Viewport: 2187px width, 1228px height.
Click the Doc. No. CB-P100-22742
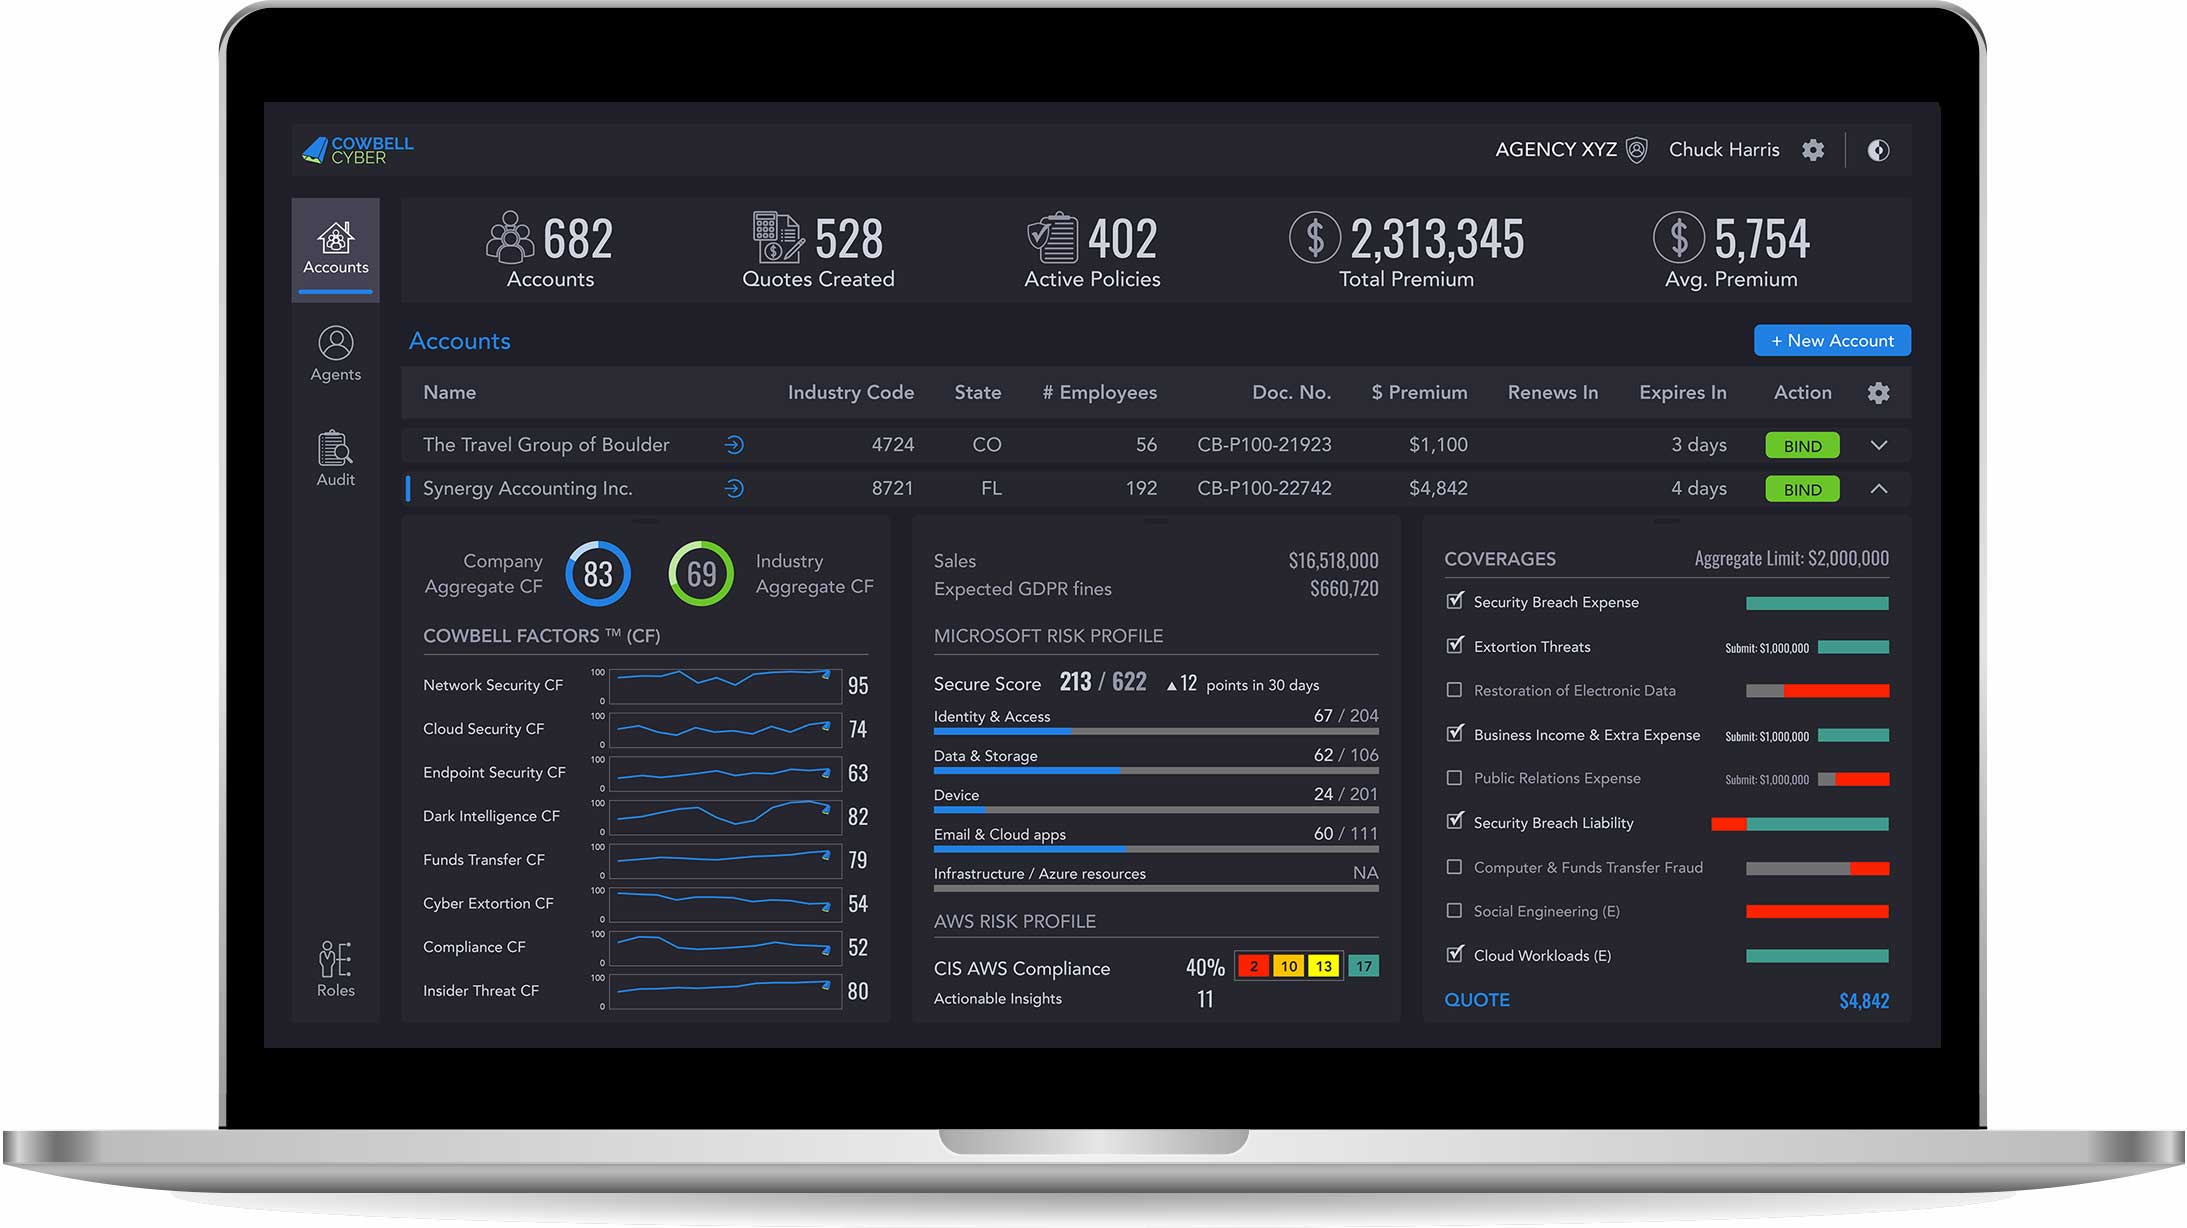tap(1264, 488)
